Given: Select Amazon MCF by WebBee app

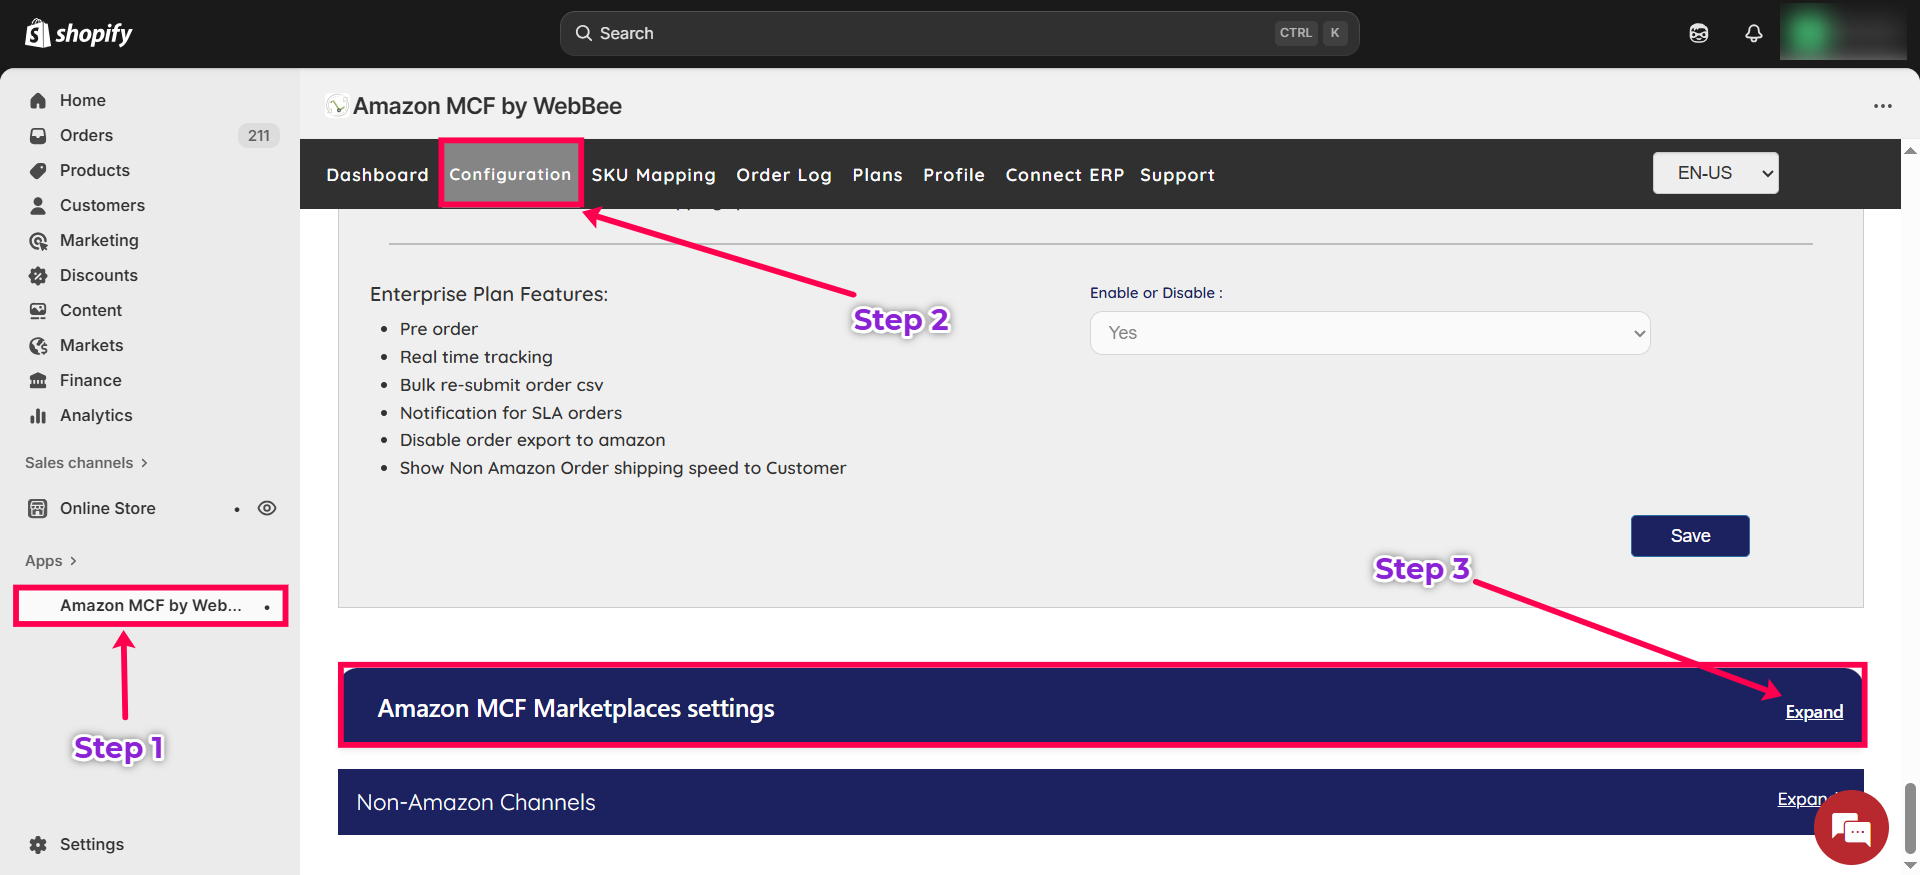Looking at the screenshot, I should tap(150, 605).
